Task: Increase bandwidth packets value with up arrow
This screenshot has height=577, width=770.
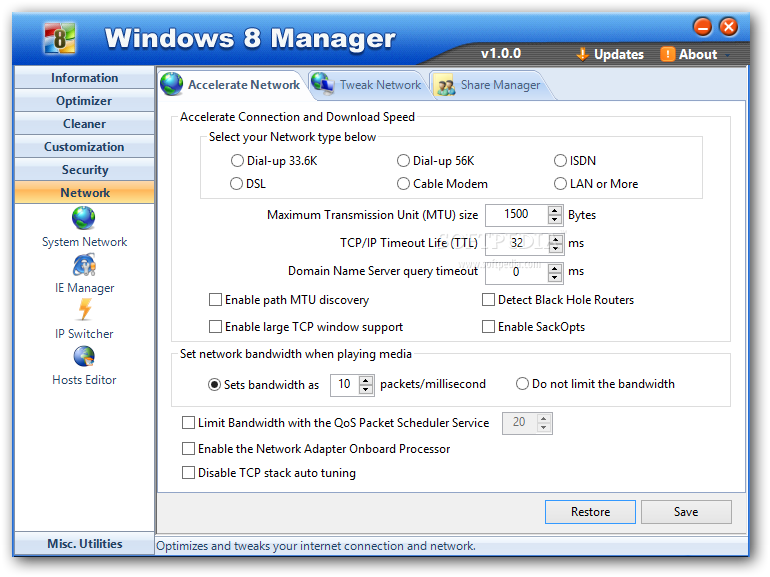Action: [x=366, y=380]
